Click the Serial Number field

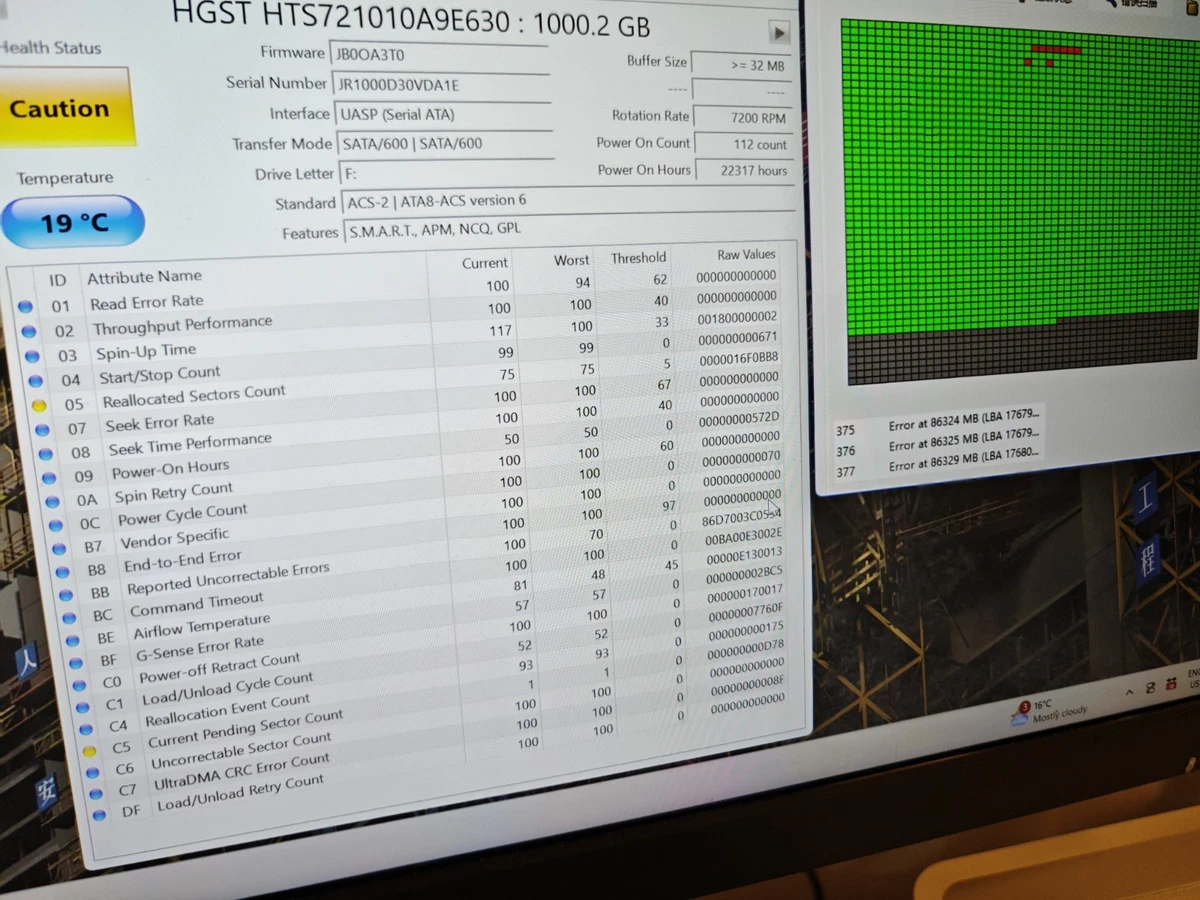pyautogui.click(x=441, y=85)
